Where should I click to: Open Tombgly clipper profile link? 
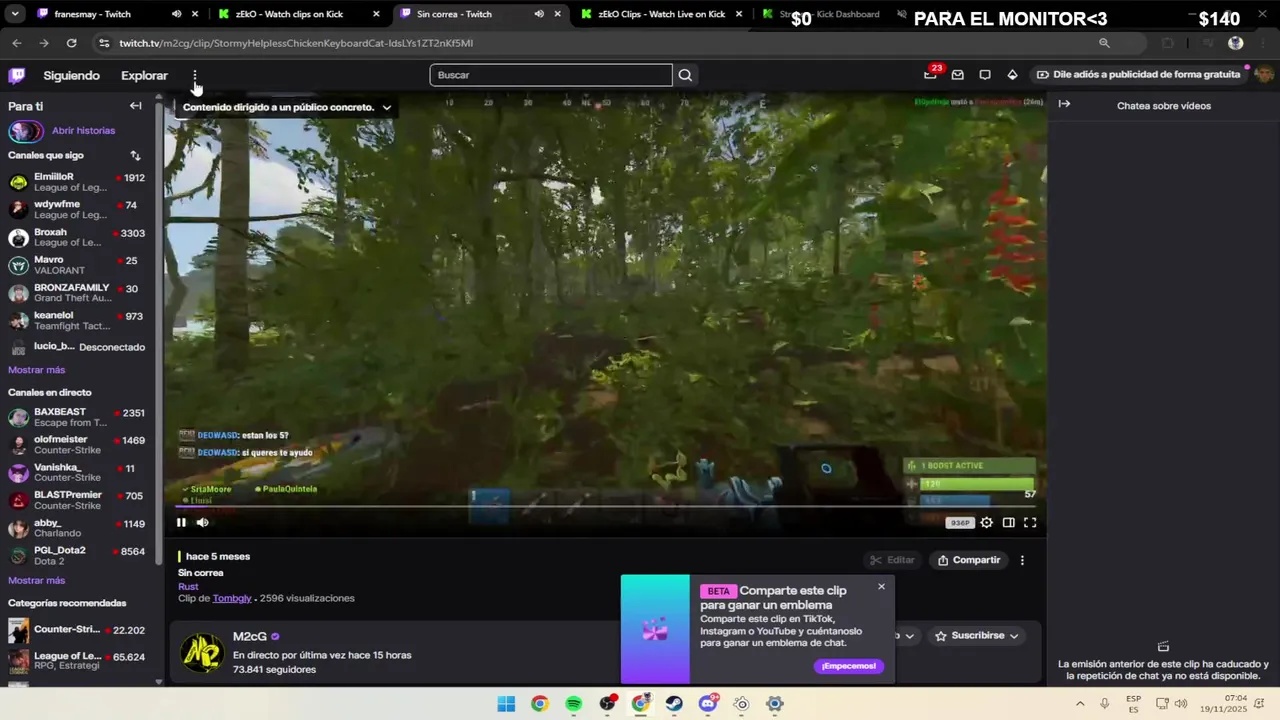coord(232,598)
